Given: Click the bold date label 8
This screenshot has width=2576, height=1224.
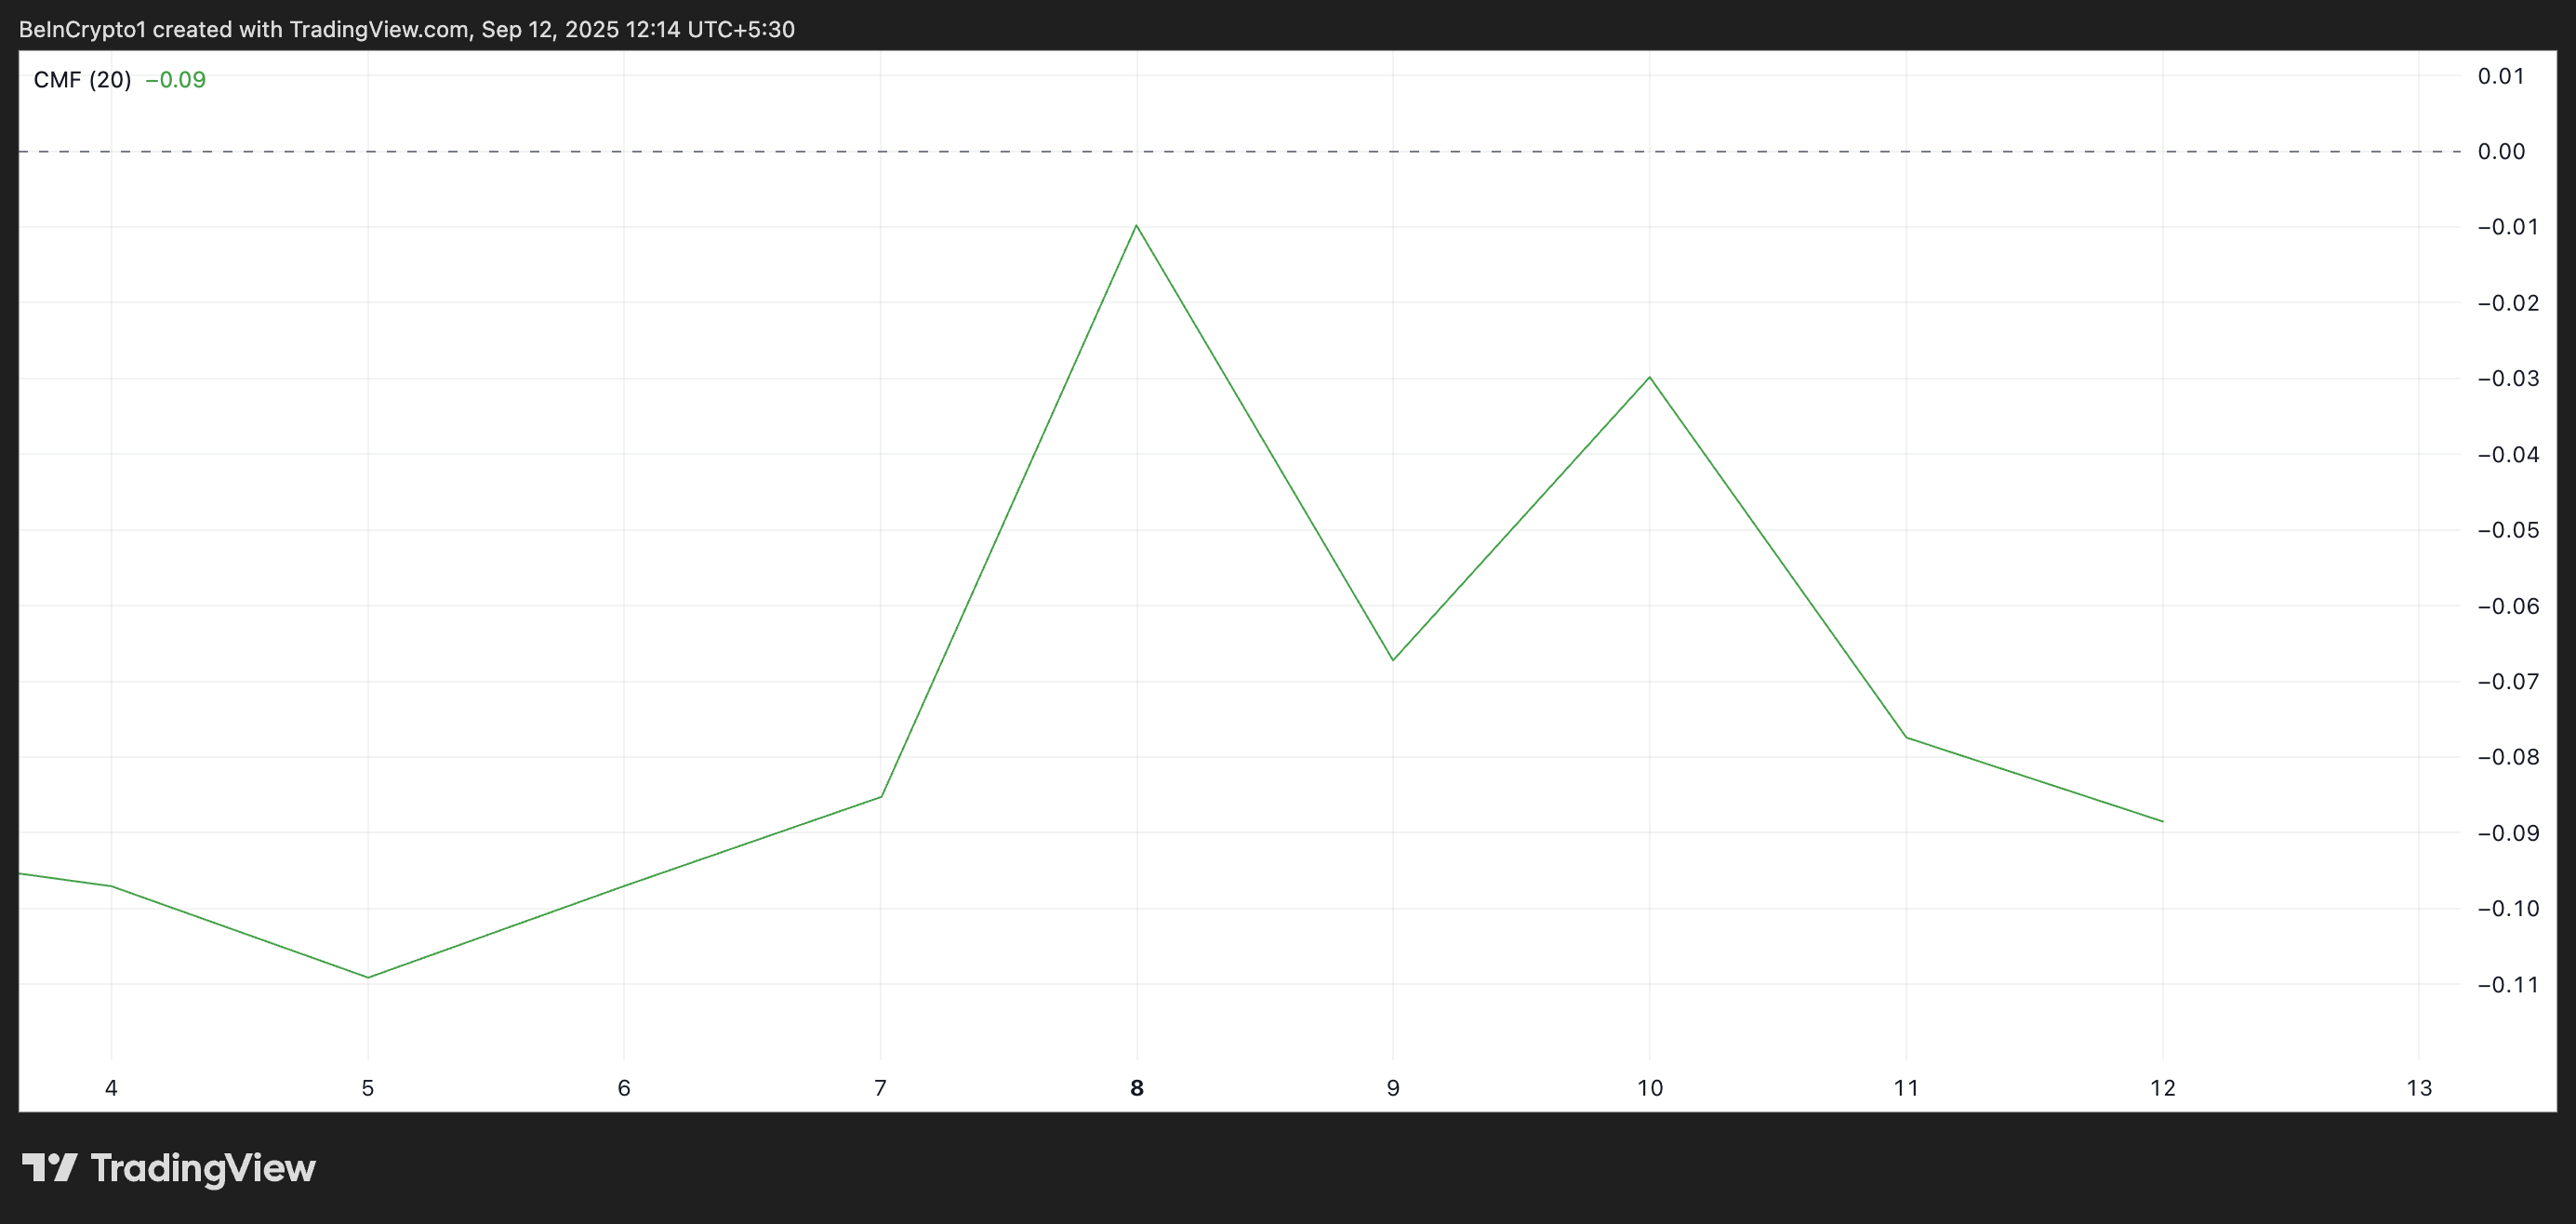Looking at the screenshot, I should (x=1136, y=1088).
